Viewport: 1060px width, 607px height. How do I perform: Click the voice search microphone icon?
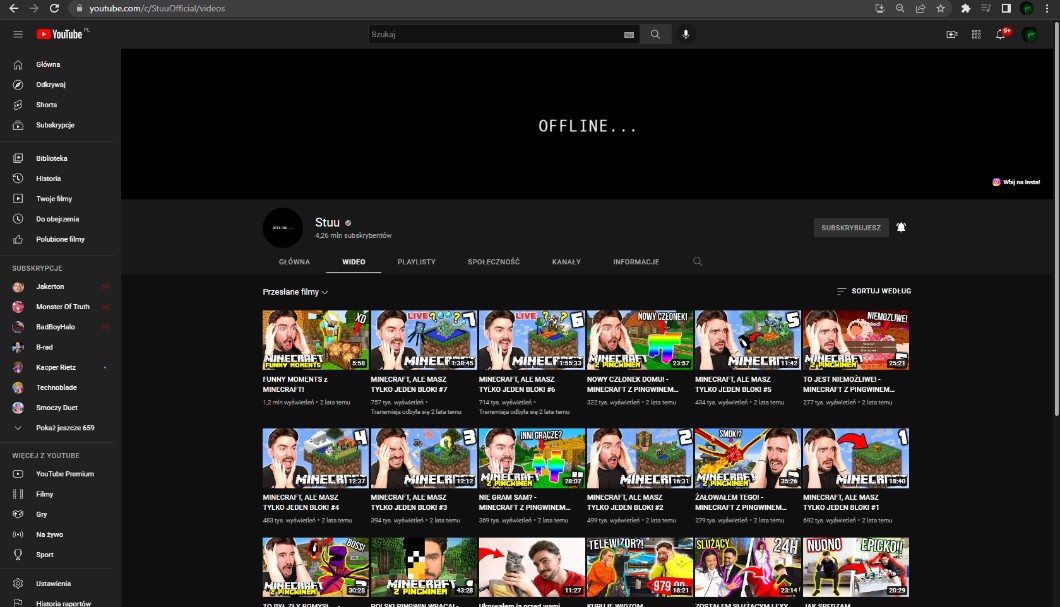(686, 34)
